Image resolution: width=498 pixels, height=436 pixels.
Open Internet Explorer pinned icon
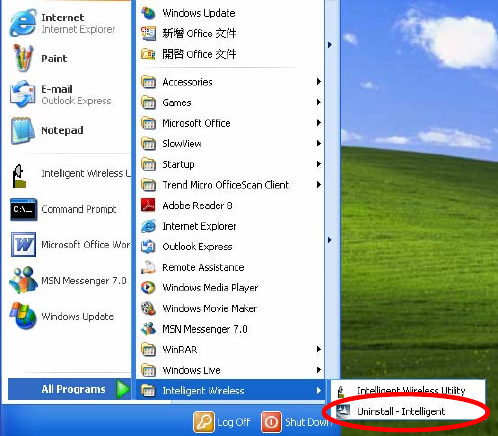23,23
